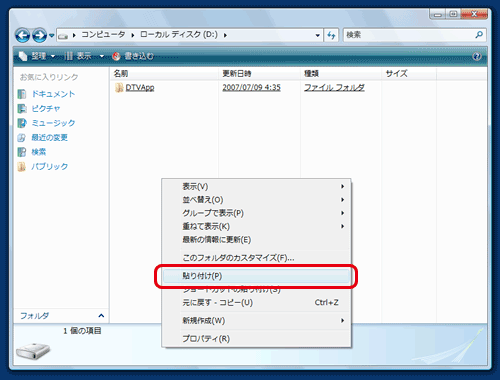Open the 表示 toolbar dropdown arrow
Image resolution: width=500 pixels, height=380 pixels.
pyautogui.click(x=102, y=57)
